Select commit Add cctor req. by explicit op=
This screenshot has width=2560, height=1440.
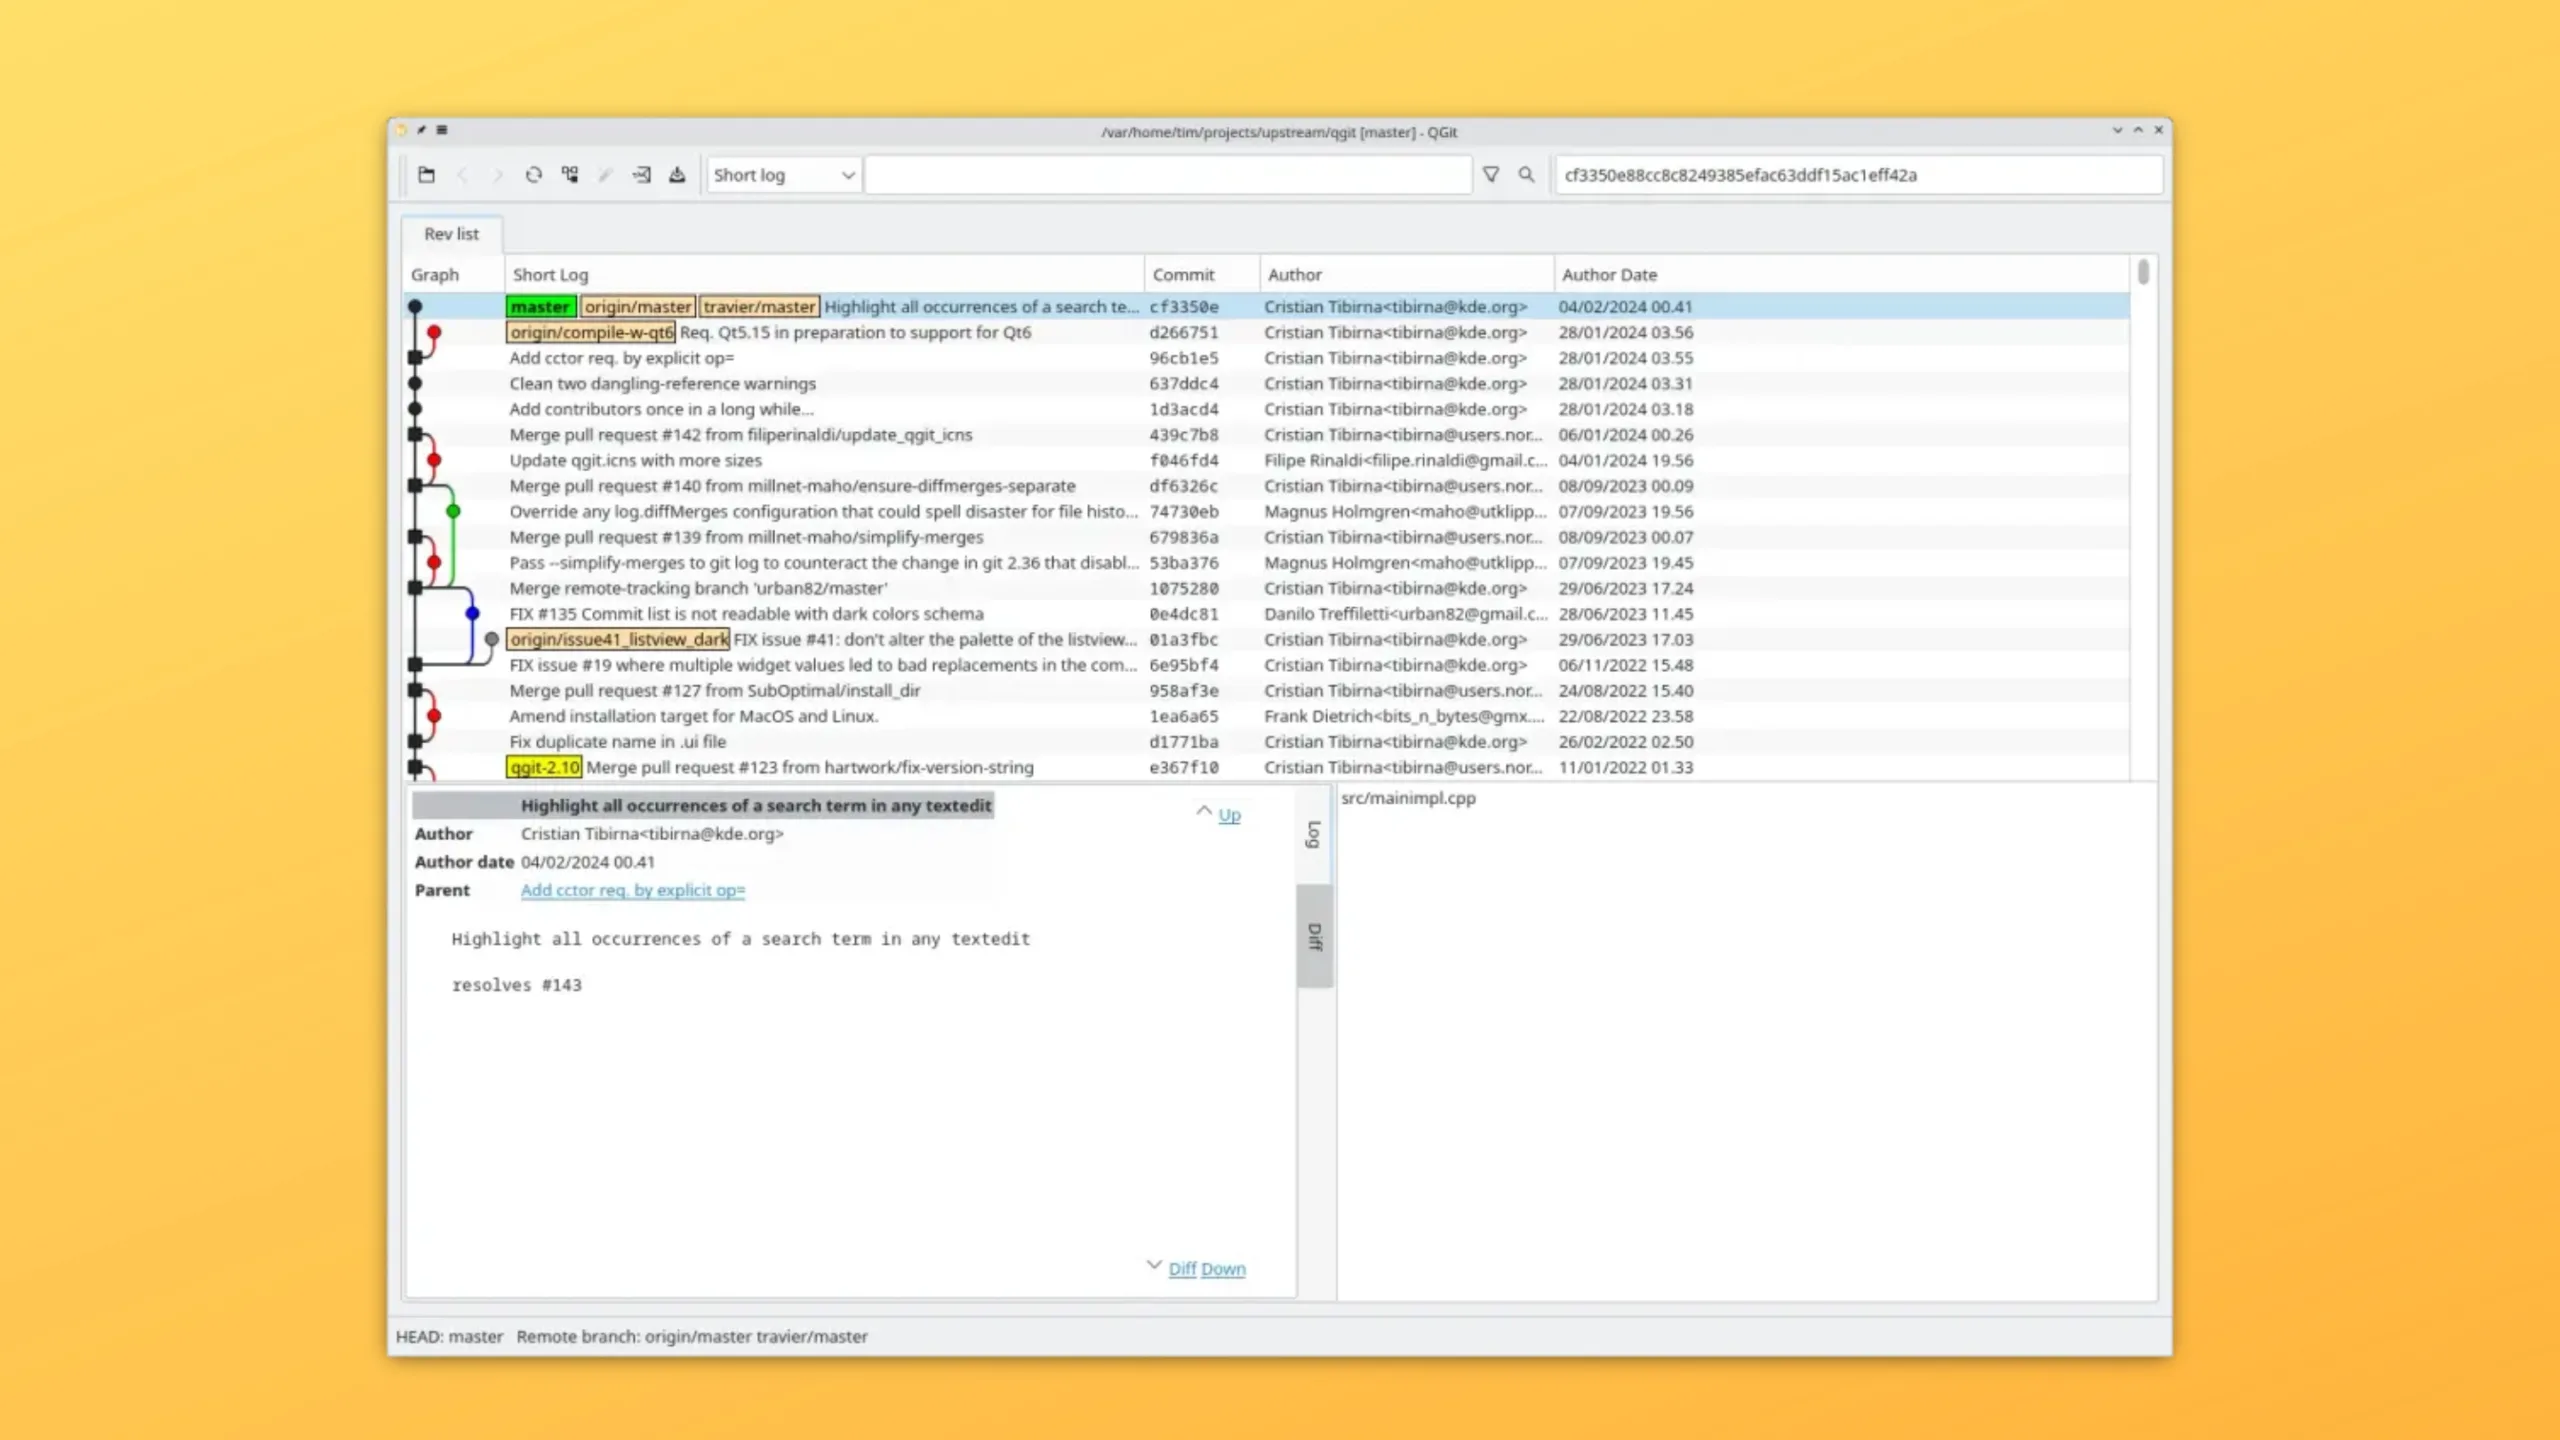pyautogui.click(x=1266, y=358)
